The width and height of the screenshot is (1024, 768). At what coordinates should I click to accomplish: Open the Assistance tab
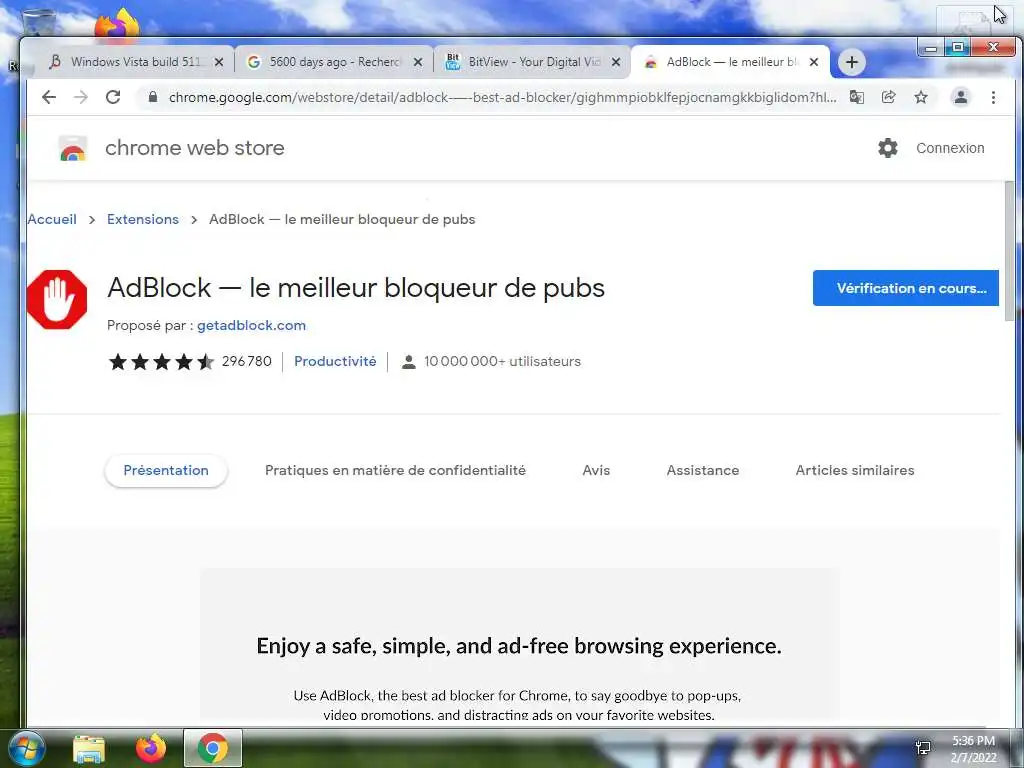(x=703, y=470)
